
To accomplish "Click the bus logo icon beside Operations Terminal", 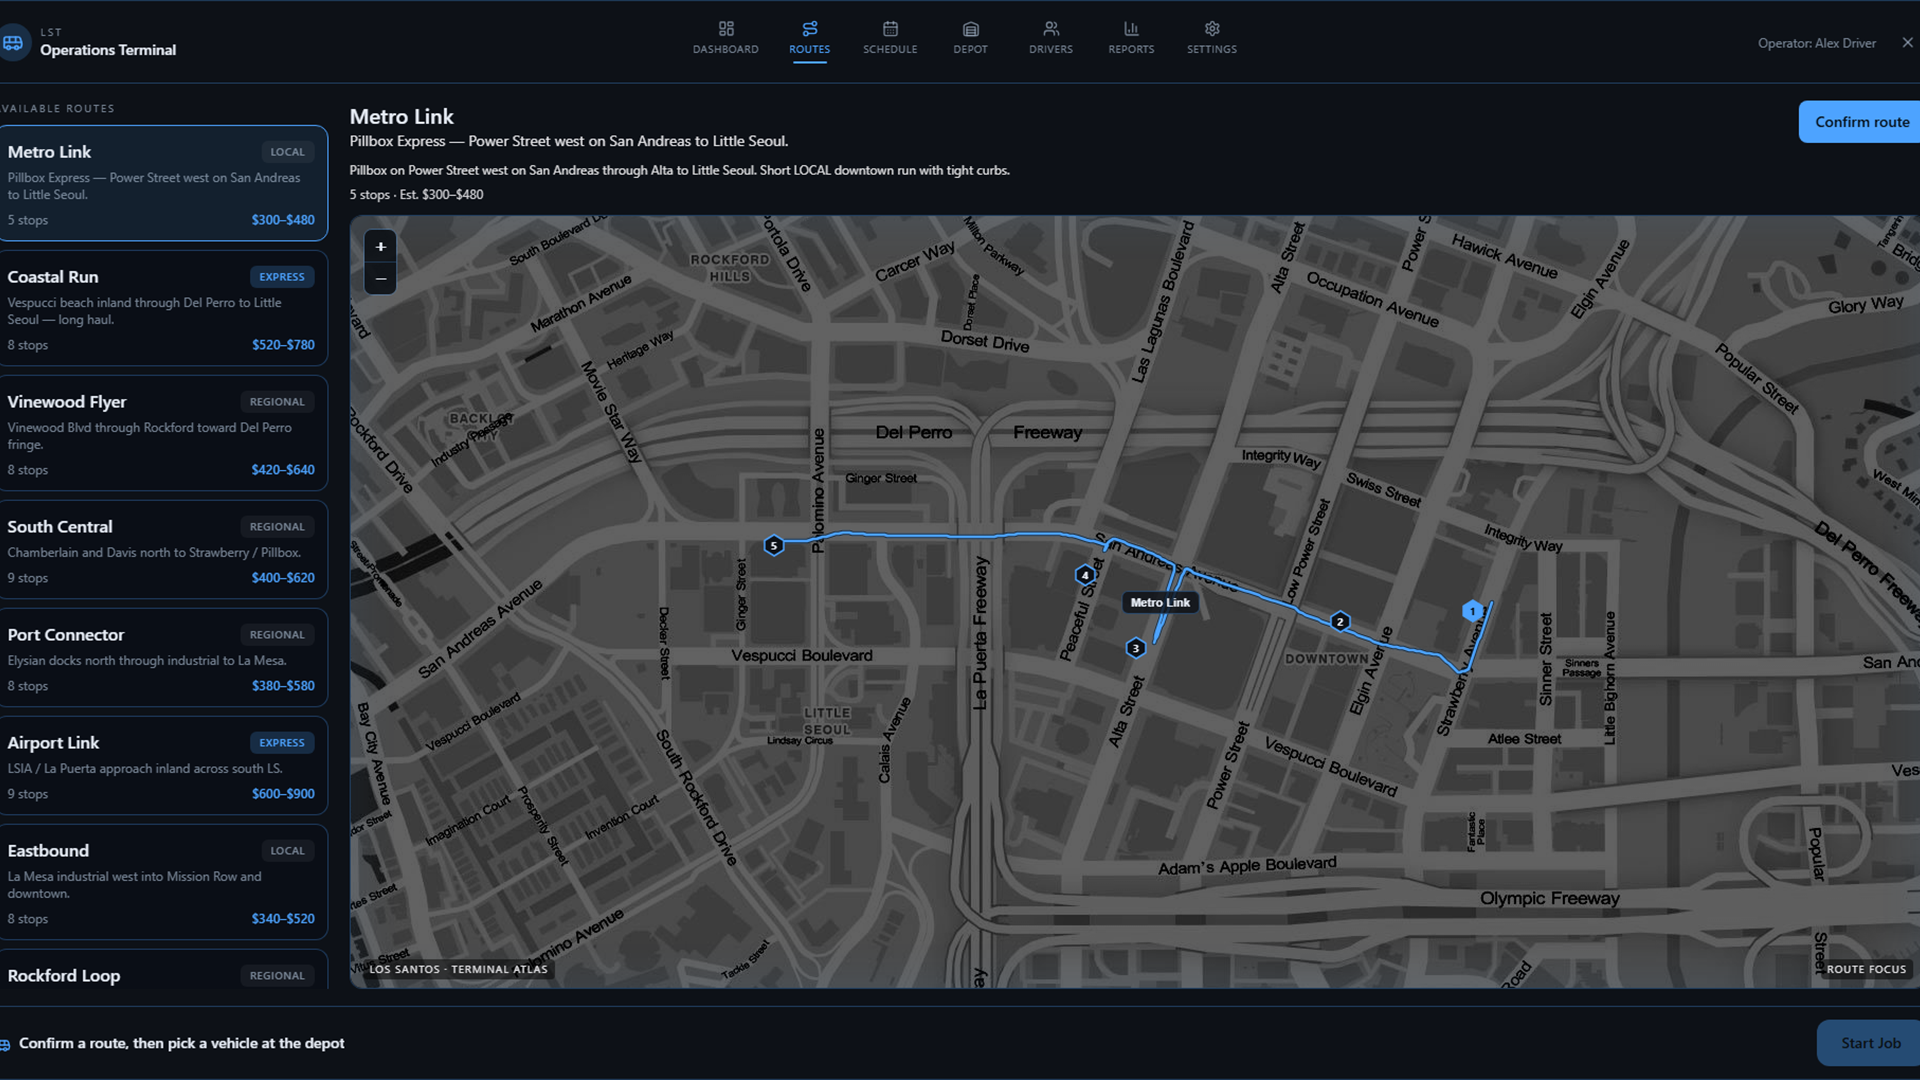I will coord(14,43).
